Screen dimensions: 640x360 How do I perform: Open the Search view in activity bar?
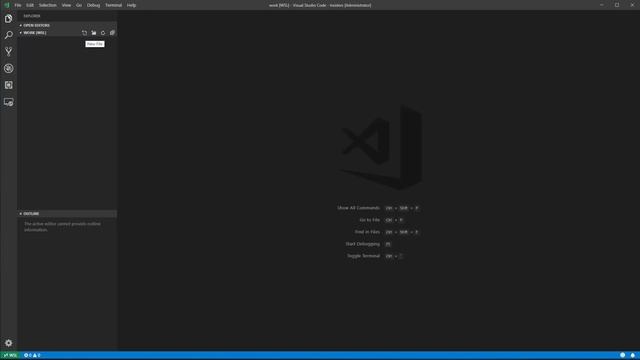9,35
